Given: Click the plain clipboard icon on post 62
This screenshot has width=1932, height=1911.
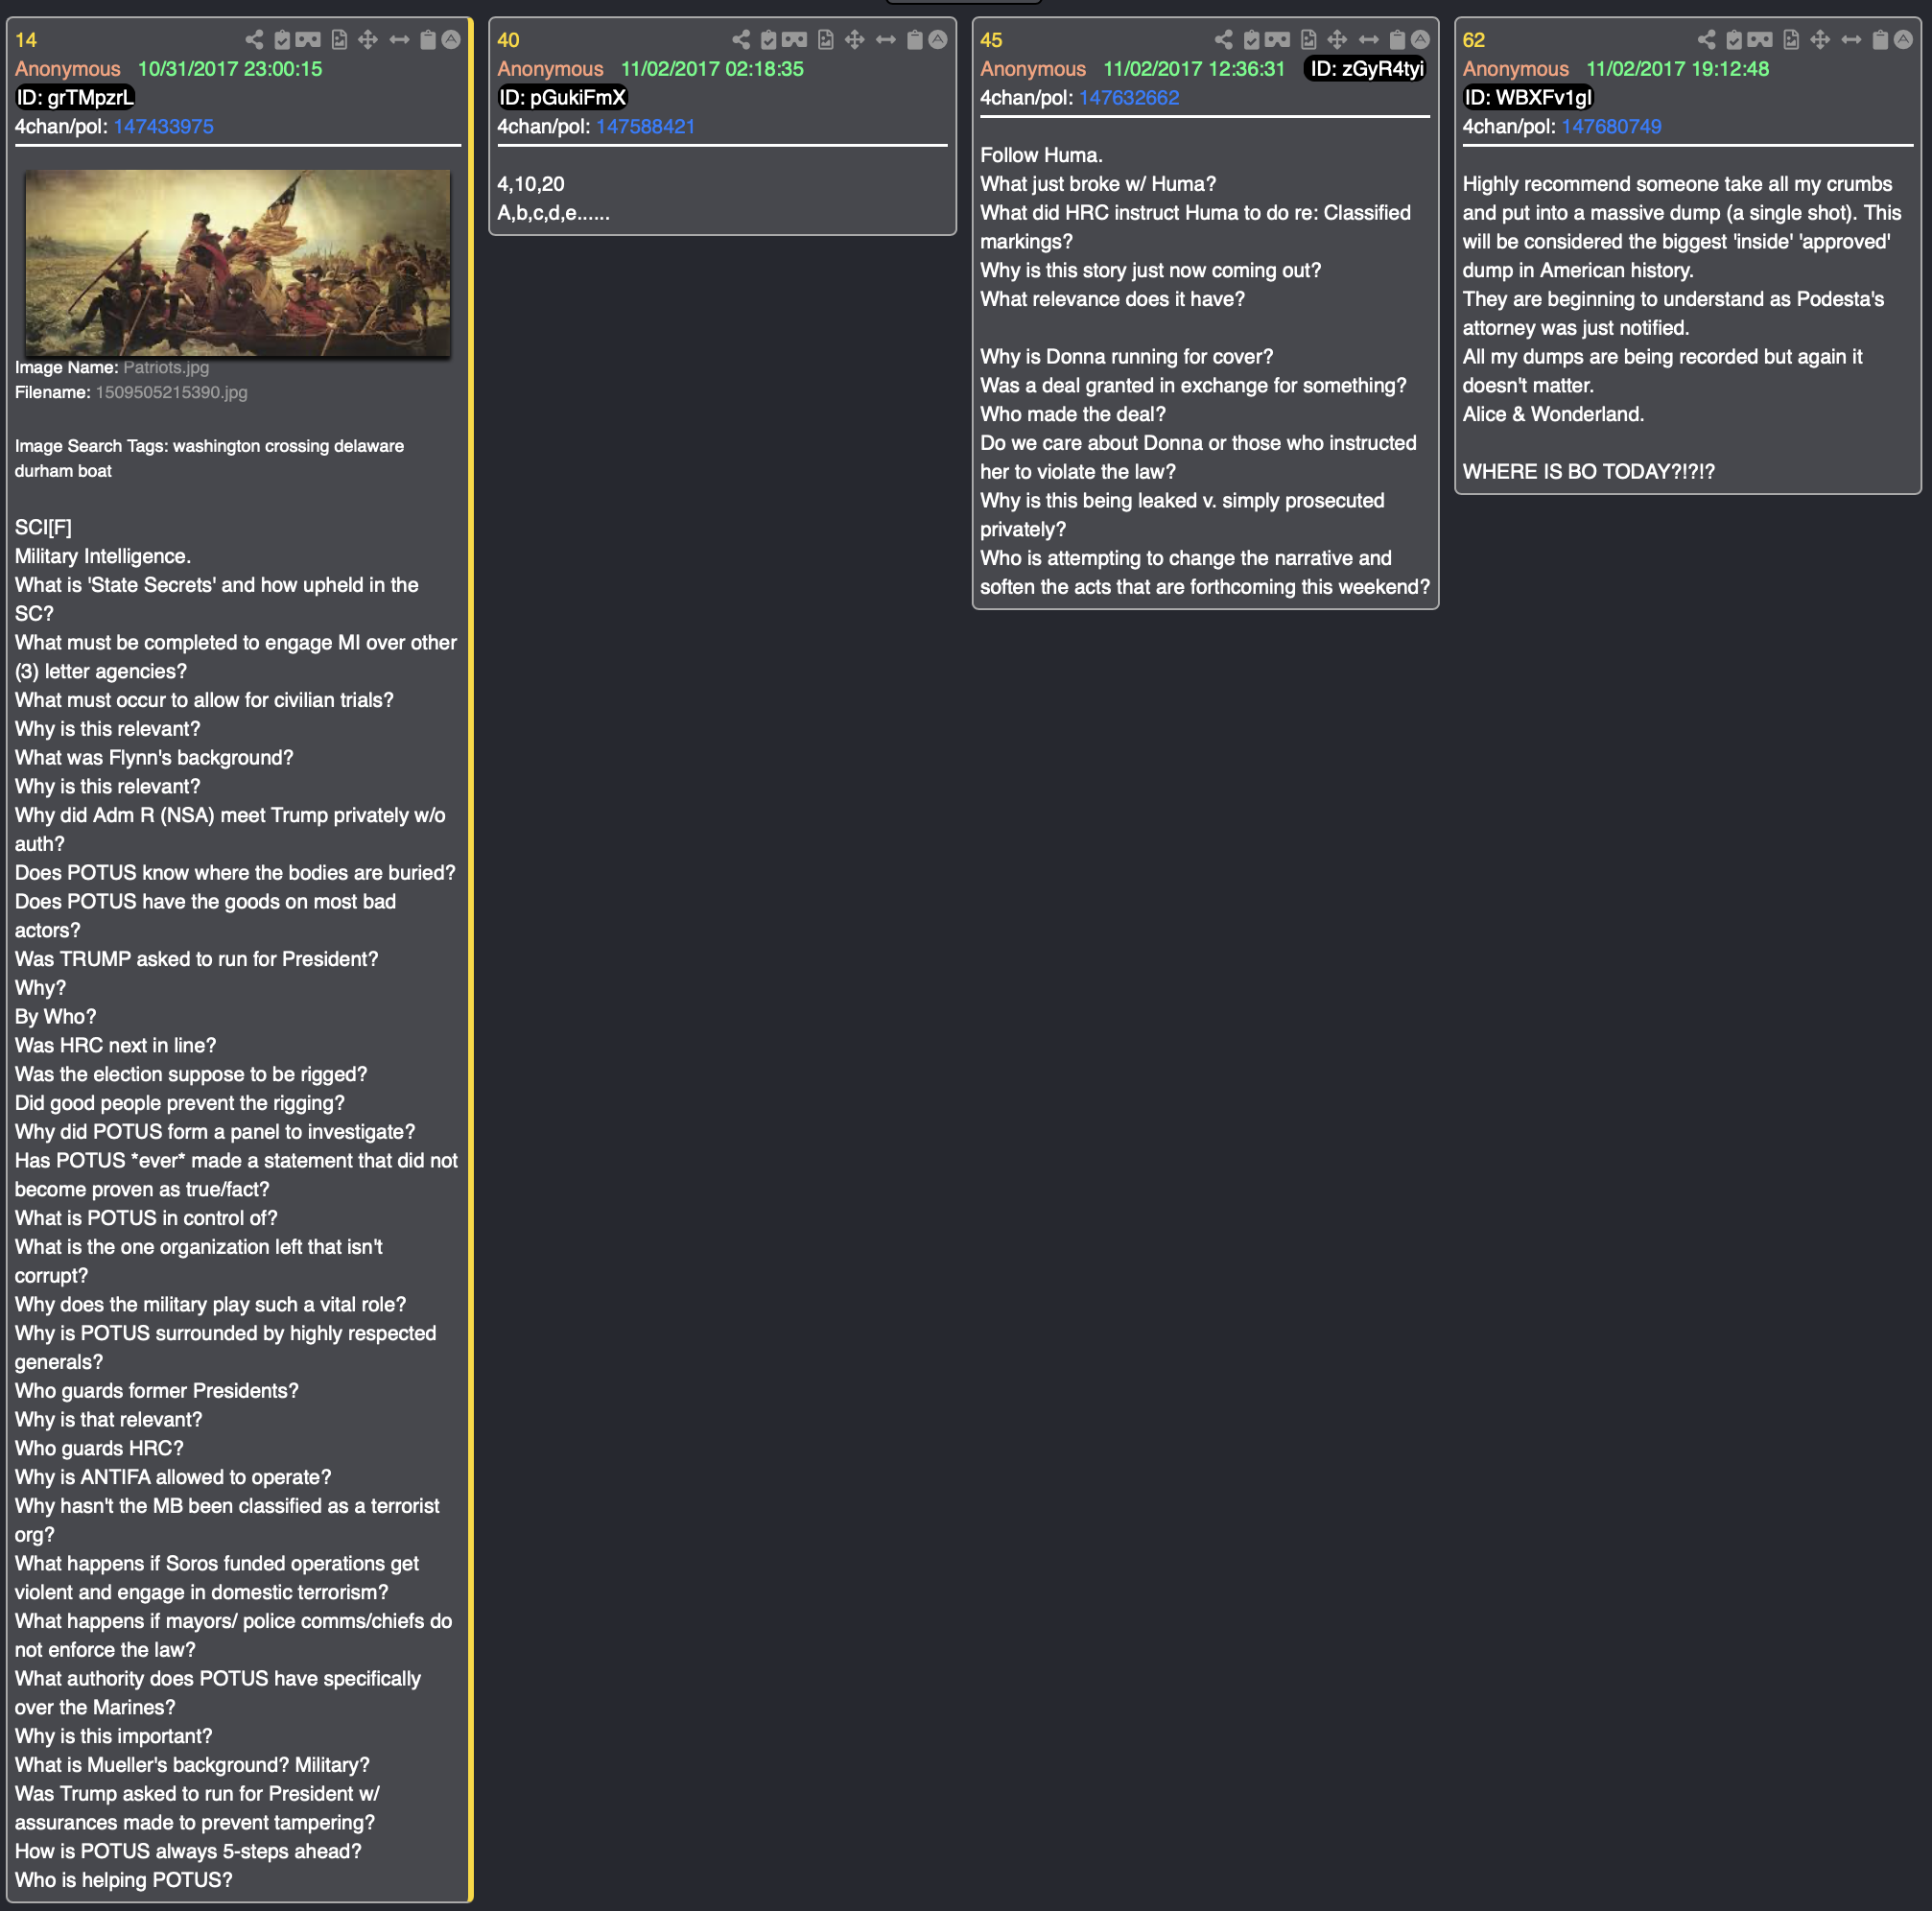Looking at the screenshot, I should 1880,40.
